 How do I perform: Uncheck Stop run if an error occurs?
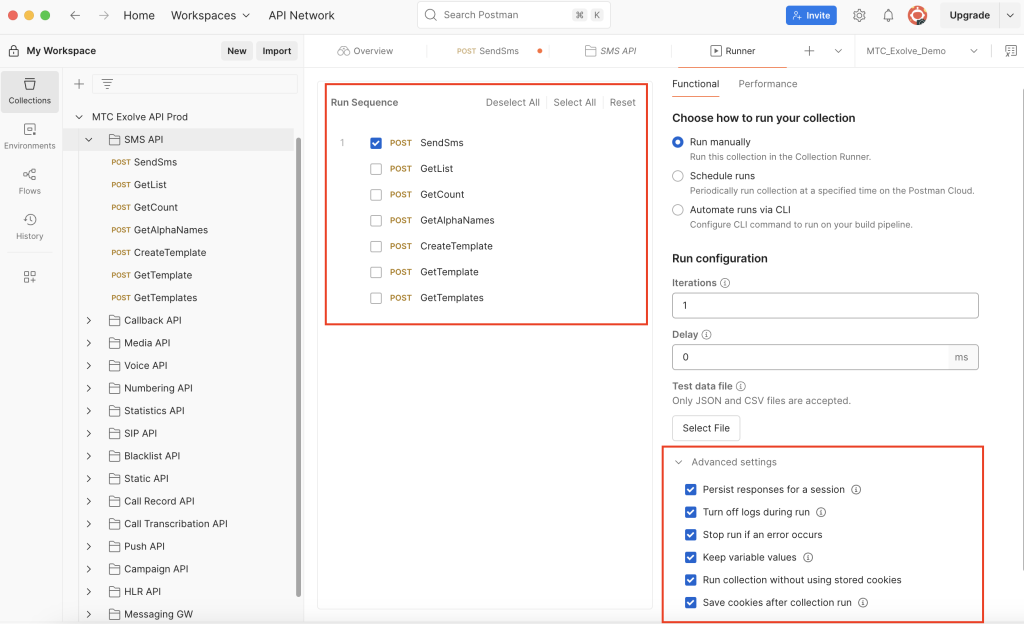click(690, 535)
